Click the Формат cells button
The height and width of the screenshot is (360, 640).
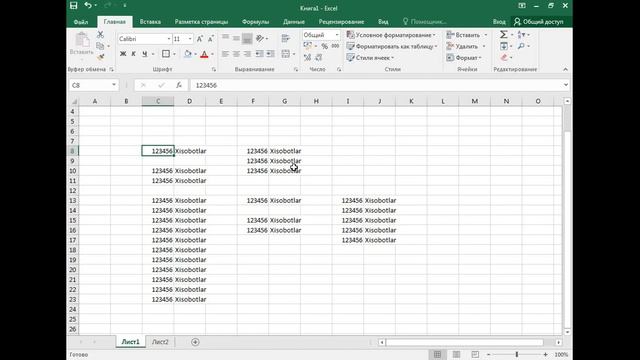coord(464,58)
